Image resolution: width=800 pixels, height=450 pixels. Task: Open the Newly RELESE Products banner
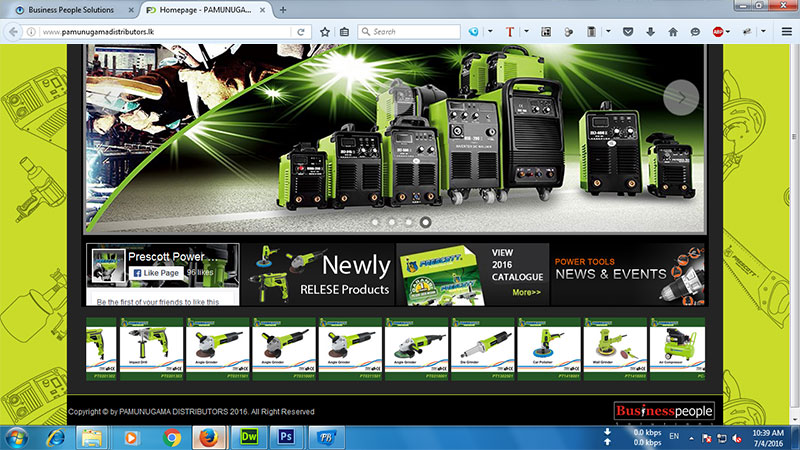click(317, 274)
